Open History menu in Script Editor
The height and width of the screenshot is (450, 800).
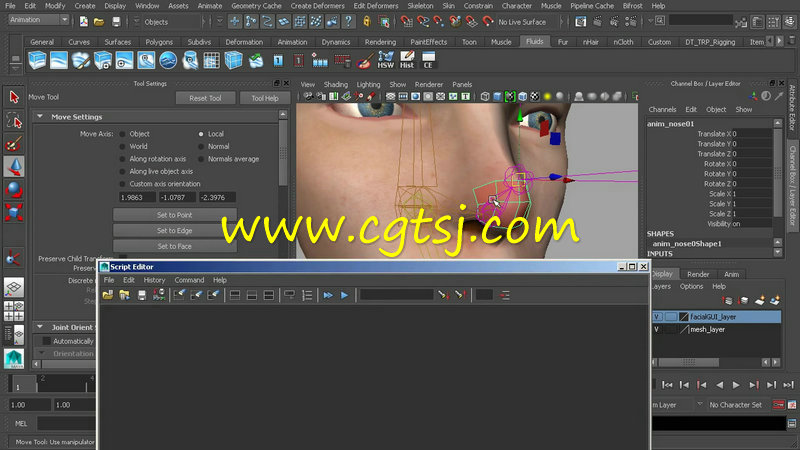pyautogui.click(x=154, y=280)
